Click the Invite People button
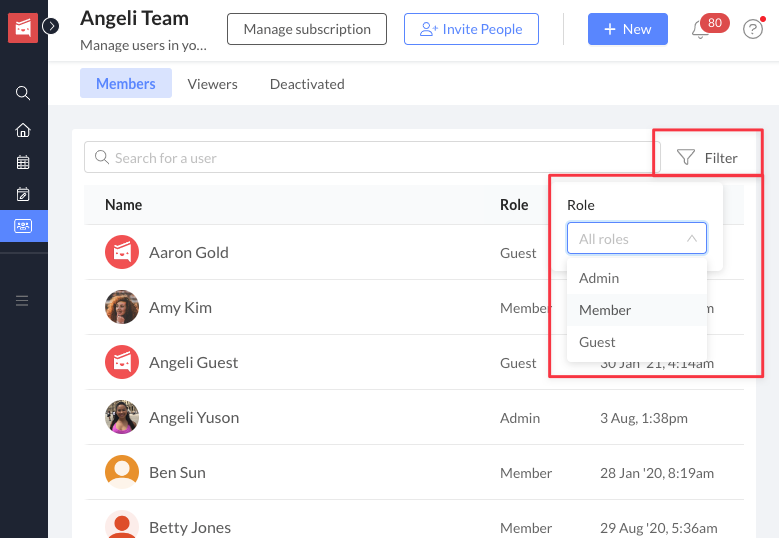The width and height of the screenshot is (779, 538). (x=471, y=29)
